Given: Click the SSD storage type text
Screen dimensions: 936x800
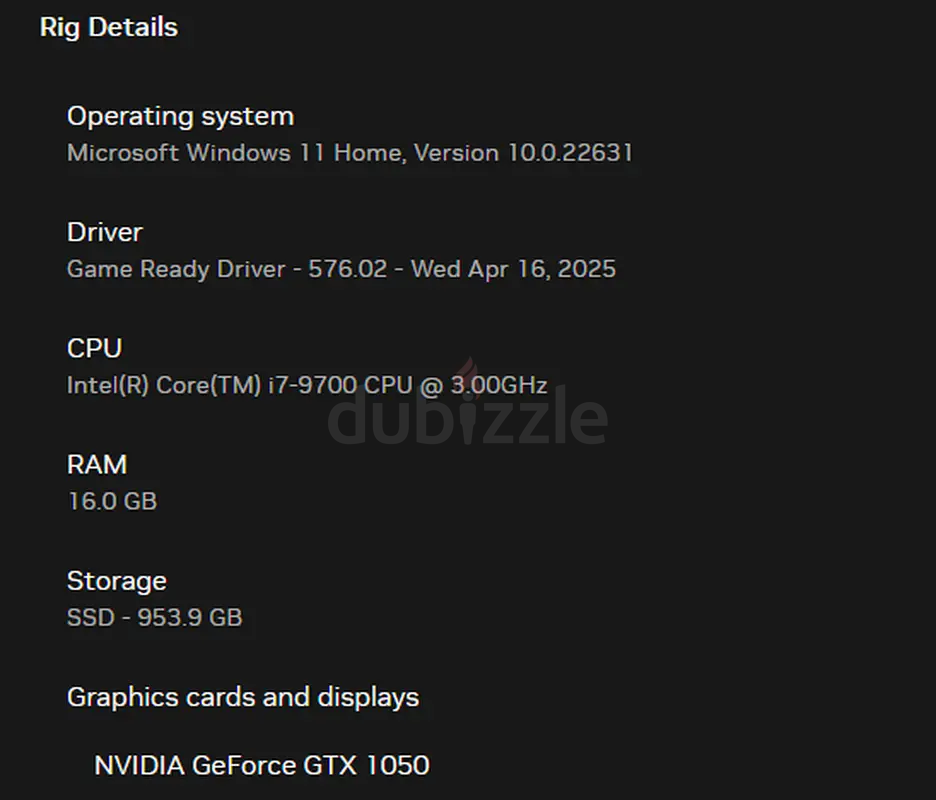Looking at the screenshot, I should (x=88, y=617).
